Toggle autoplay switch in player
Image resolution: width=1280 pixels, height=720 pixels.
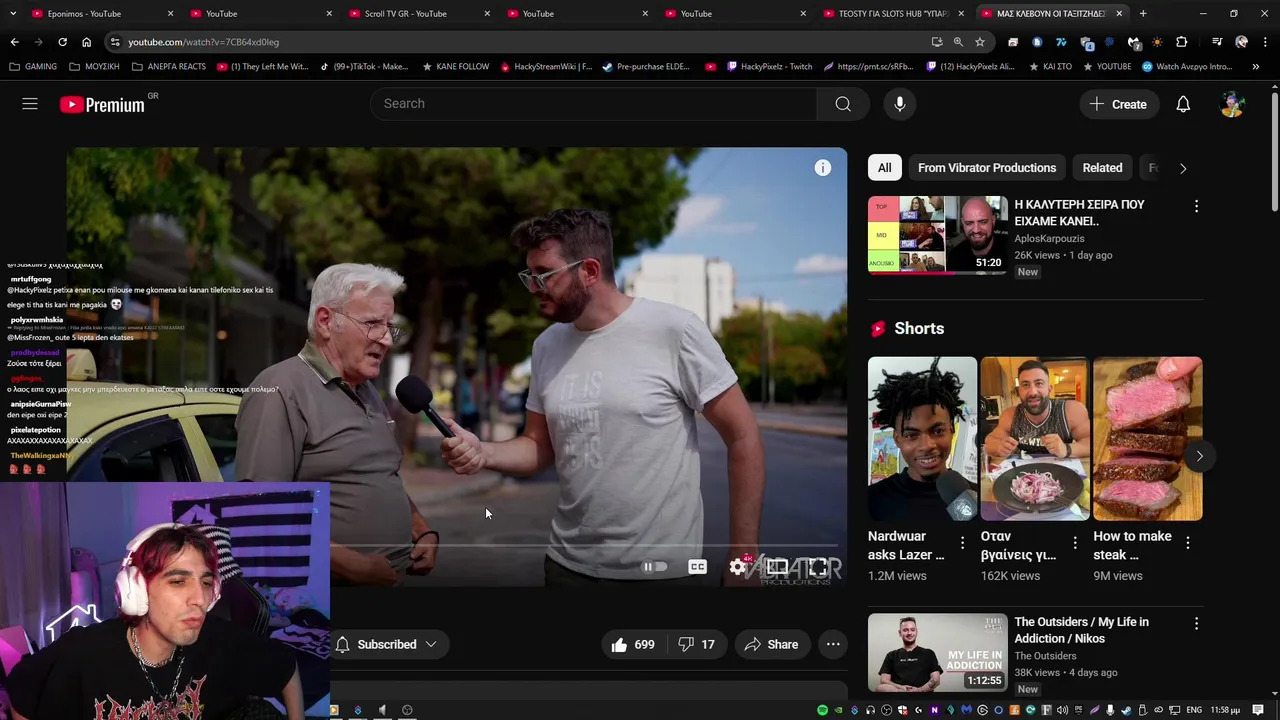point(654,567)
